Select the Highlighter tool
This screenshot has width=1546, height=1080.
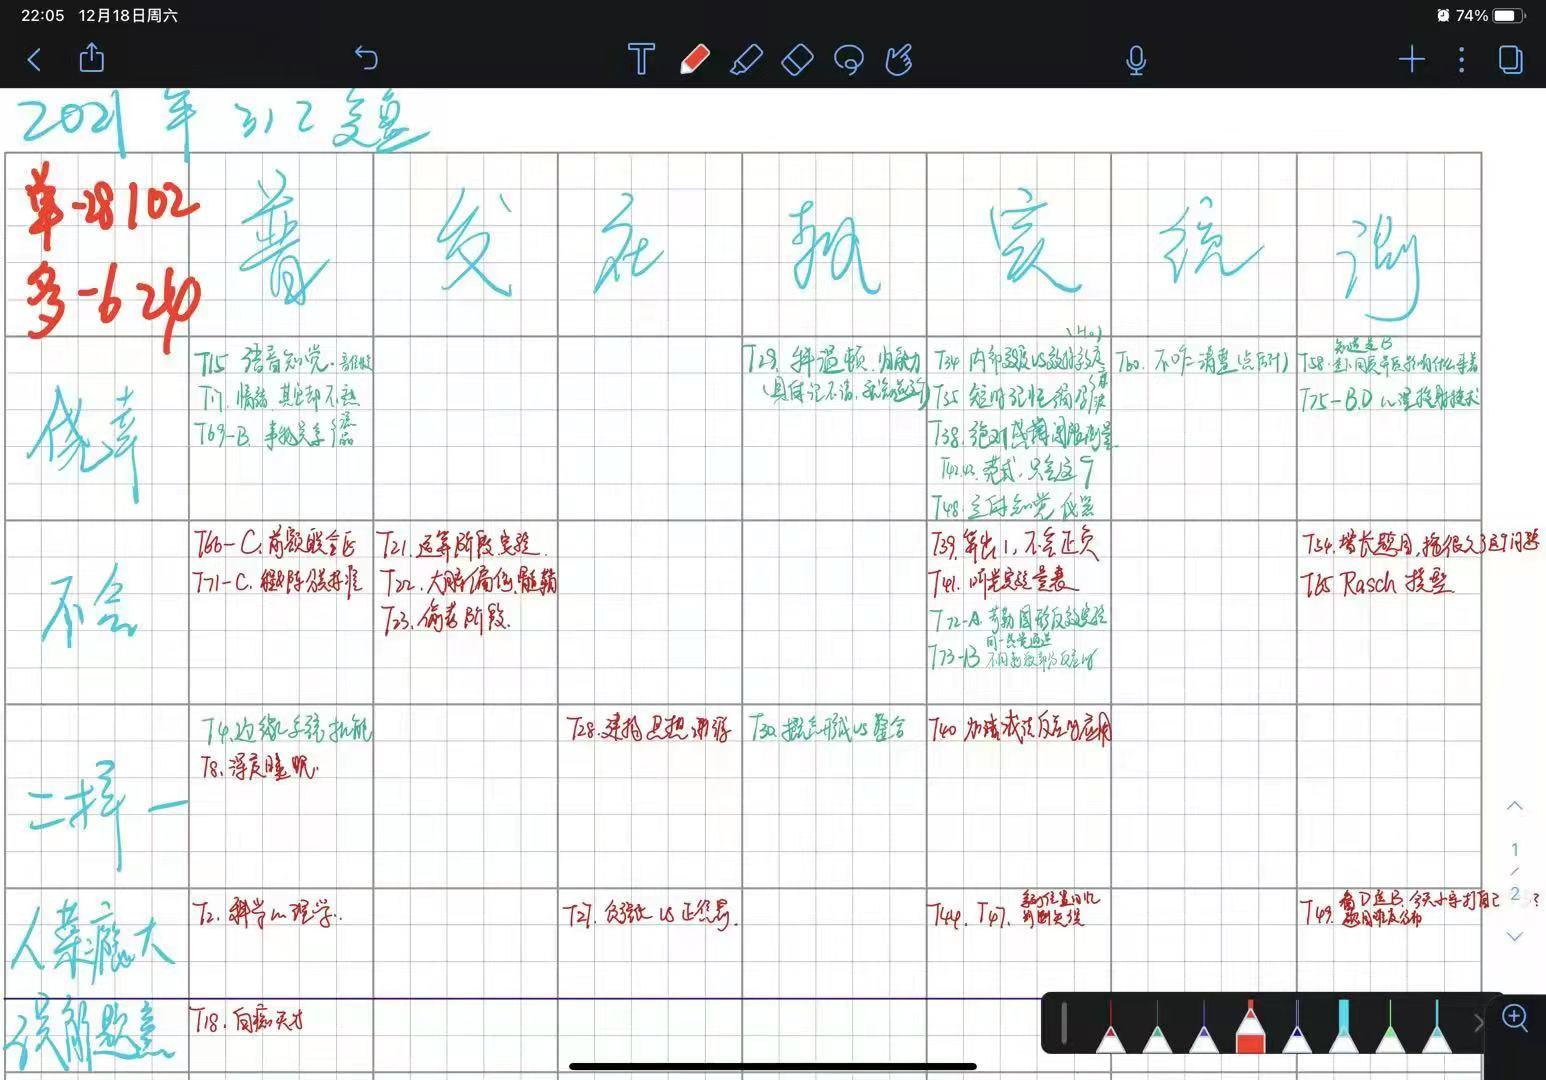tap(746, 59)
